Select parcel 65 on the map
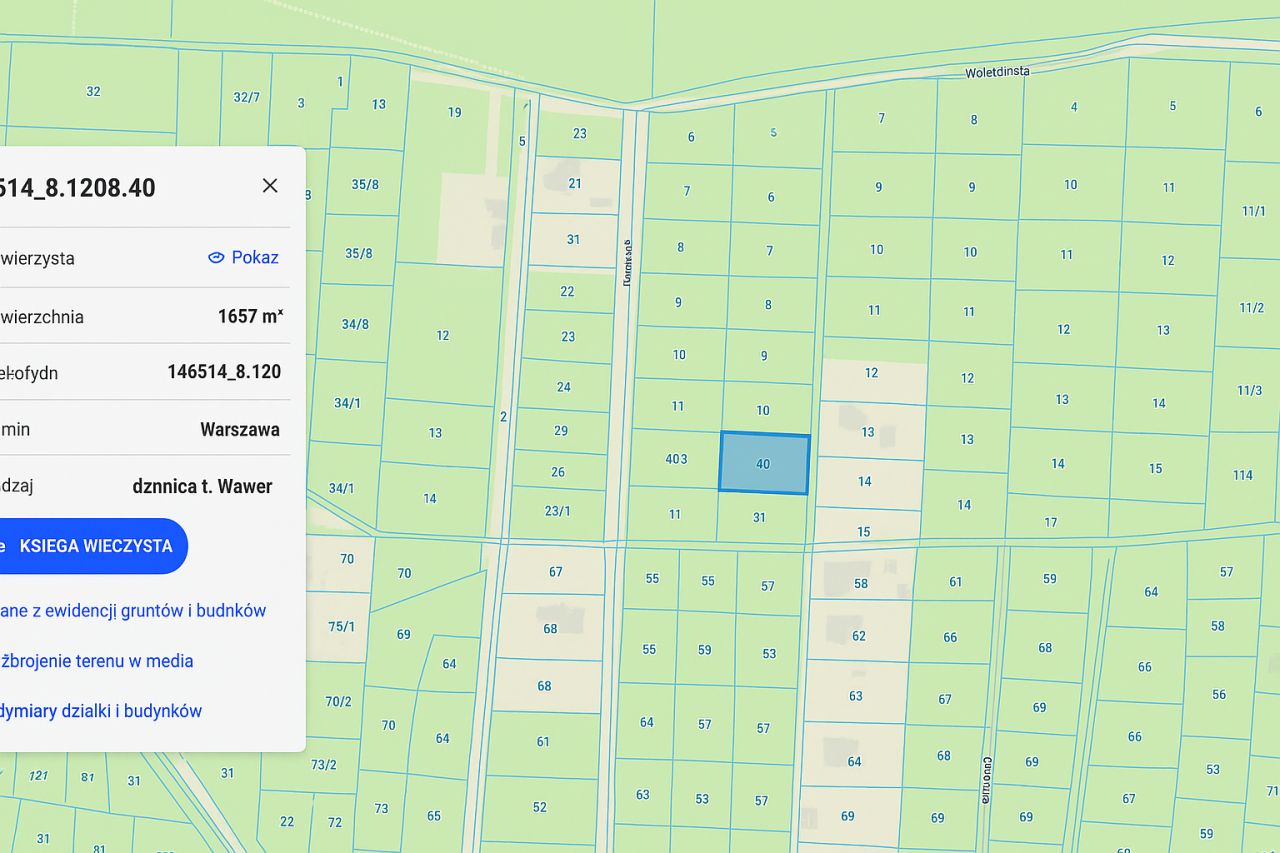 click(434, 816)
